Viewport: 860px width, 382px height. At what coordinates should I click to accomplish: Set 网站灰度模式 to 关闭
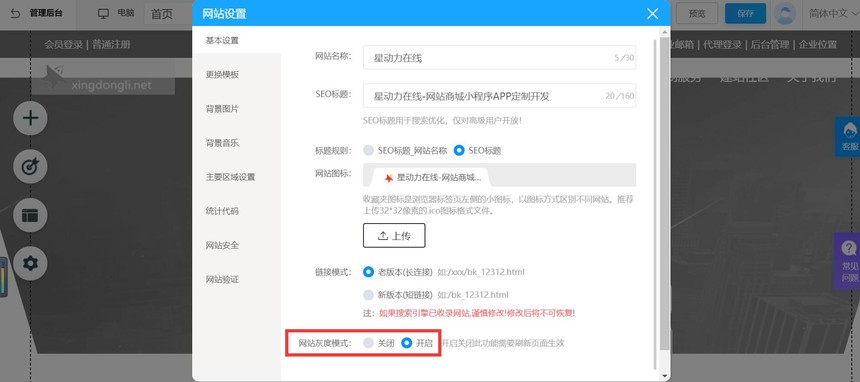point(369,343)
